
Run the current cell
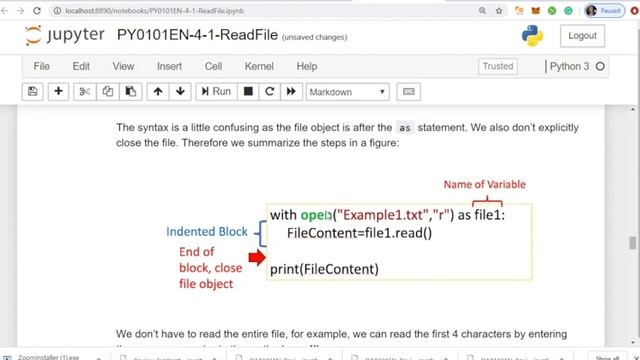pos(216,91)
